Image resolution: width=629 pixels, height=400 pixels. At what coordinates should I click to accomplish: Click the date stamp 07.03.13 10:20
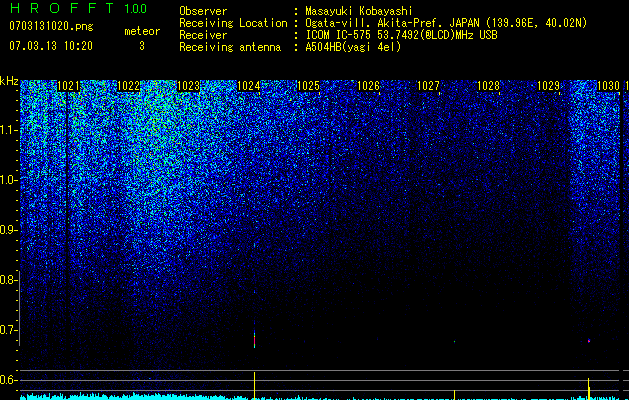point(51,46)
